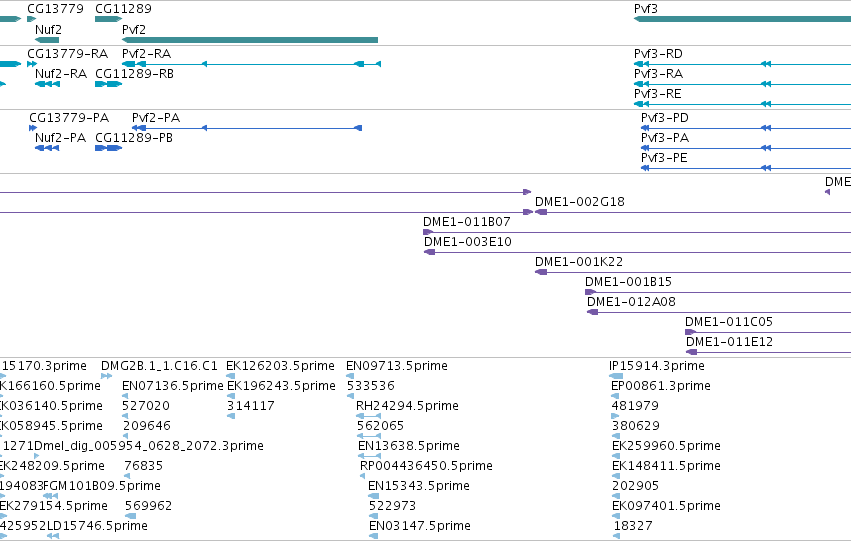This screenshot has width=851, height=541.
Task: Select the Nuf2 gene glyph
Action: coord(47,40)
